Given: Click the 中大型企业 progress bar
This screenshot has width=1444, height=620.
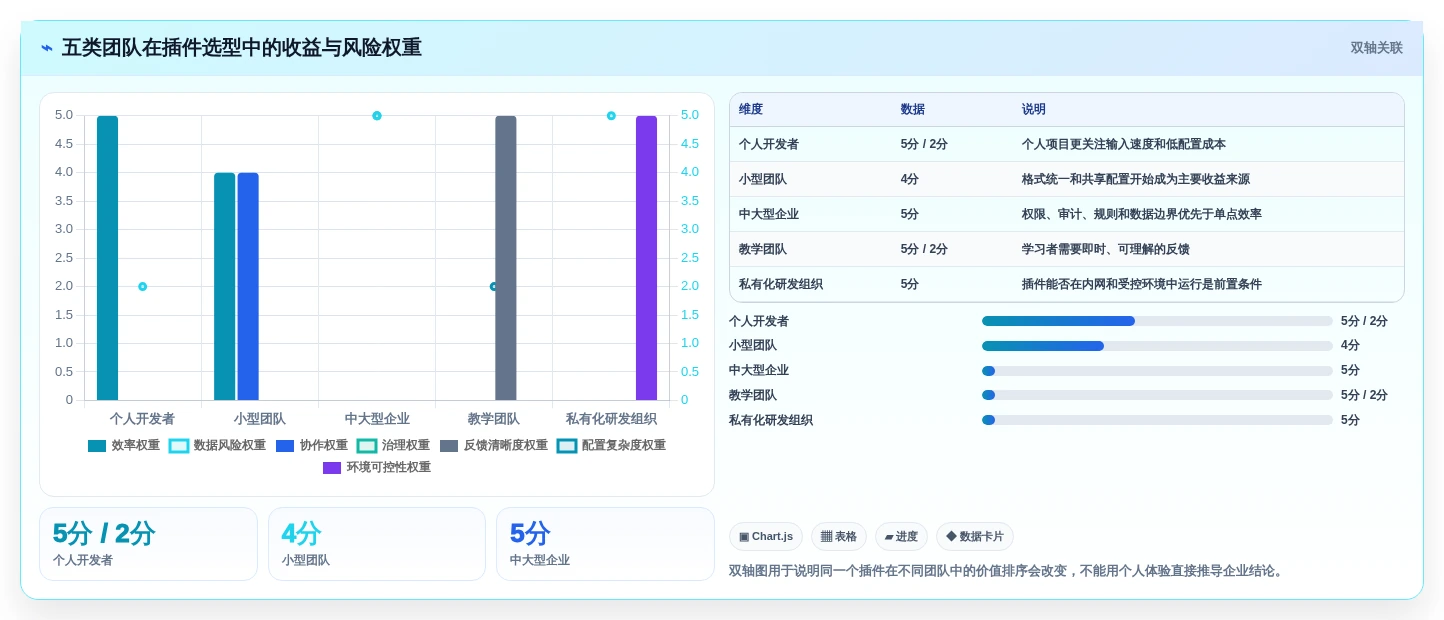Looking at the screenshot, I should [x=1157, y=371].
